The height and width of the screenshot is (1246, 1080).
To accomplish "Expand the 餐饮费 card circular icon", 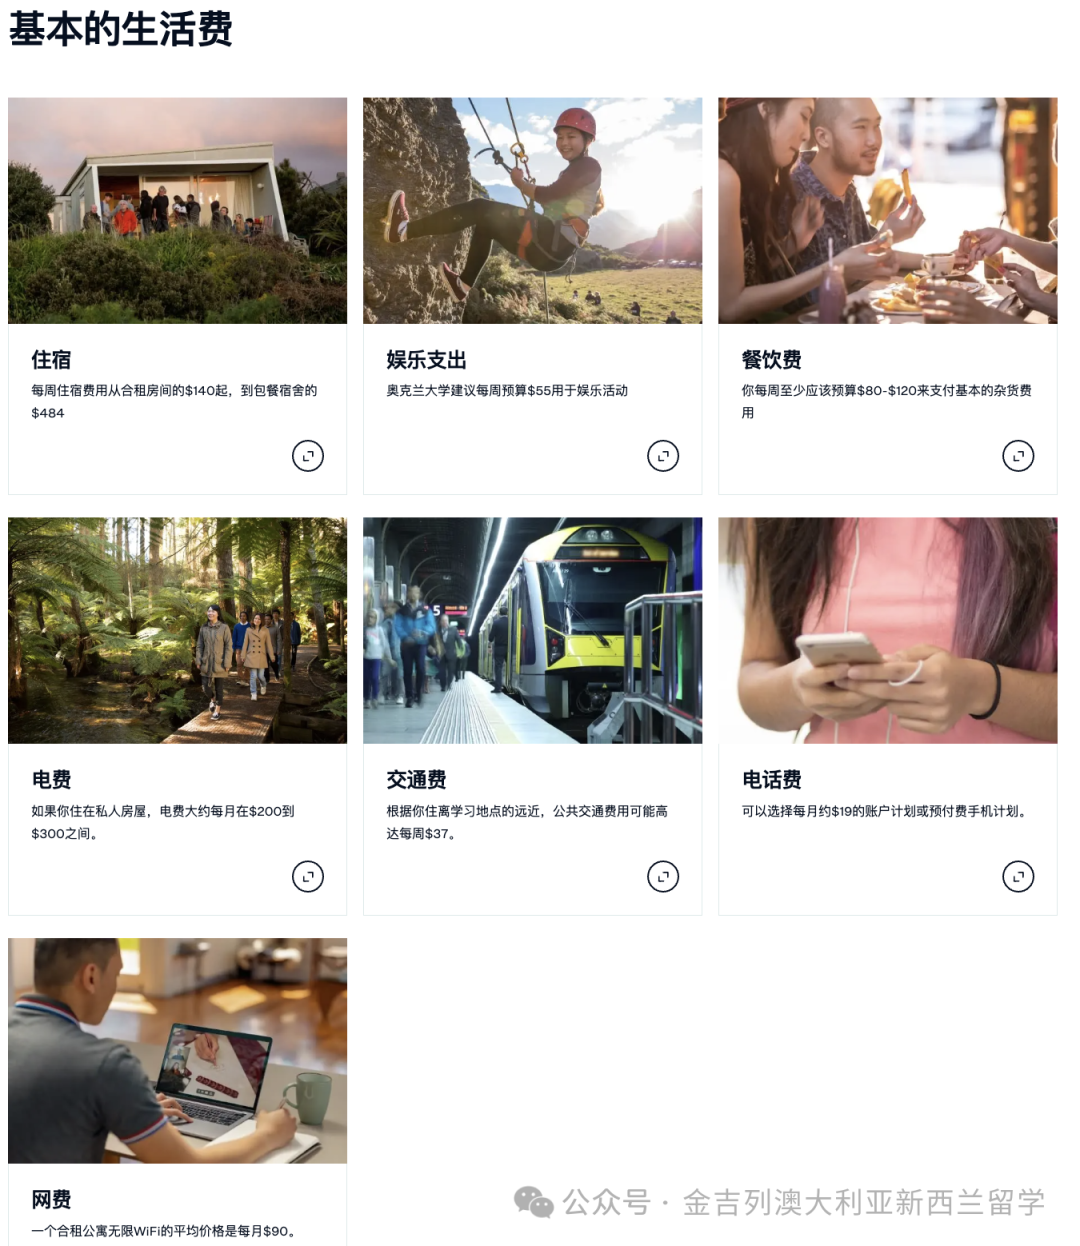I will (x=1018, y=456).
